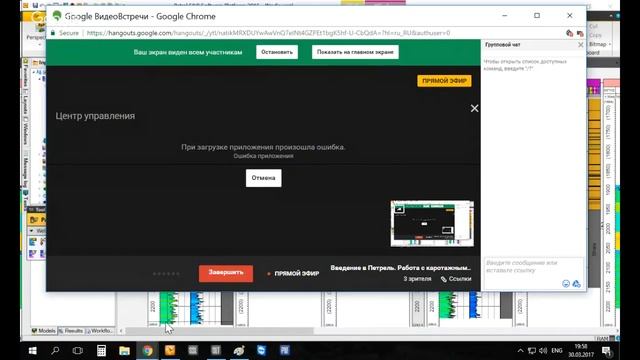Click horizontal scrollbar in Petrel well section
This screenshot has height=360, width=640.
[220, 331]
